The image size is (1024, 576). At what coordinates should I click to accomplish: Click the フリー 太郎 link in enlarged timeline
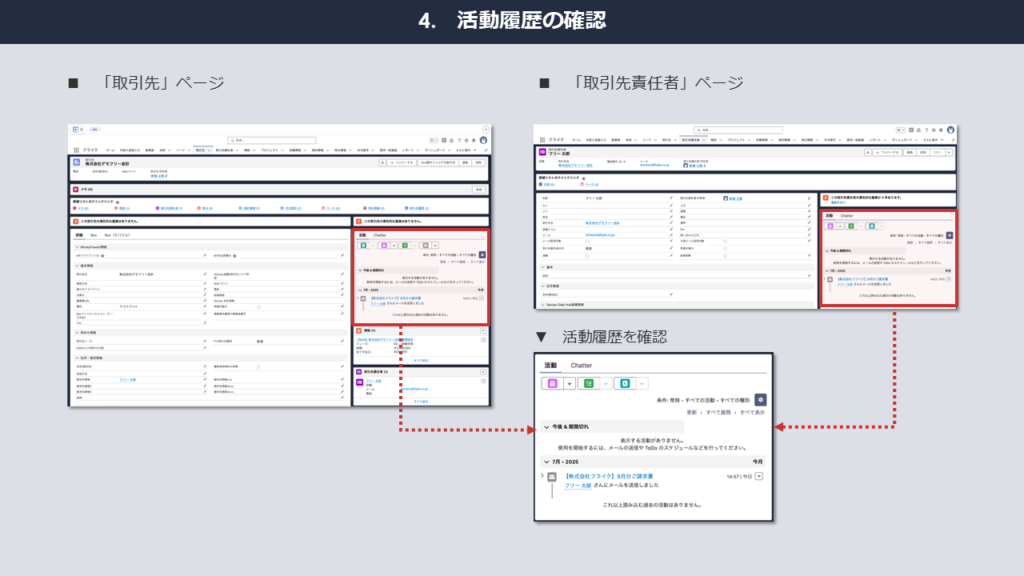coord(579,486)
